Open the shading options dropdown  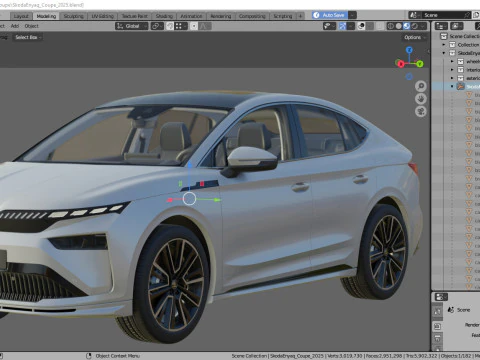coord(423,26)
